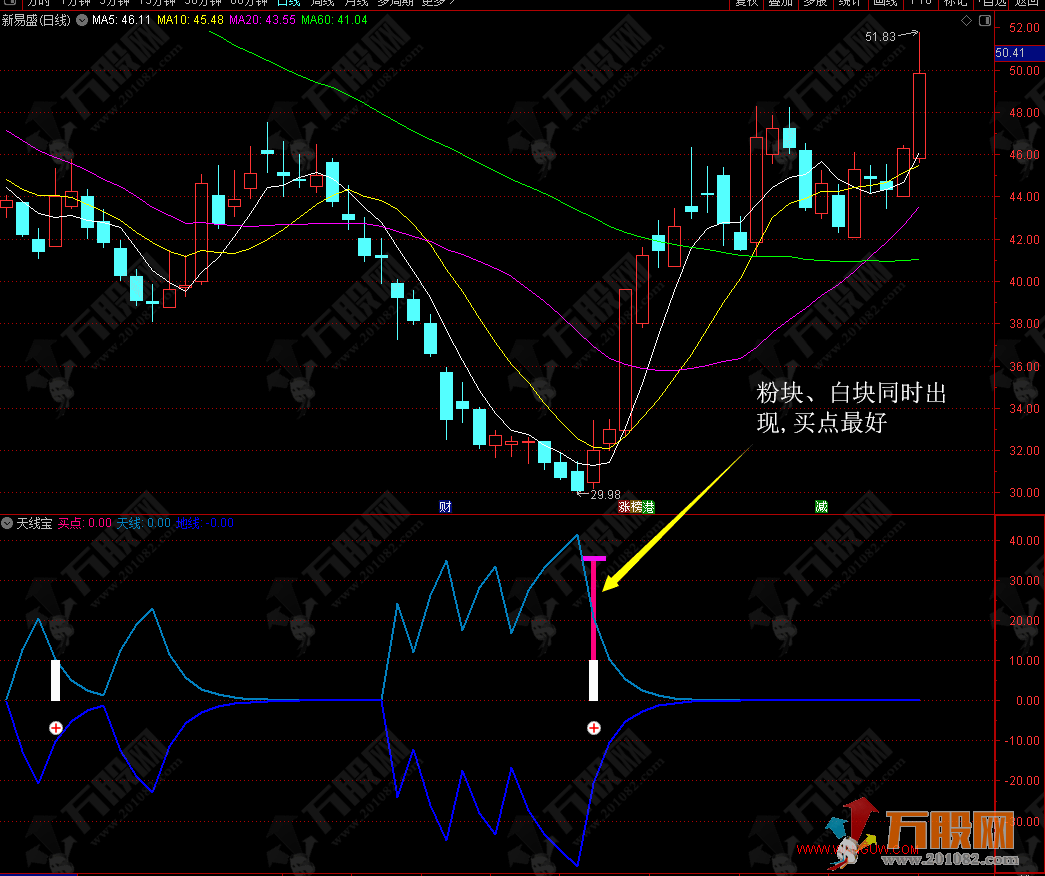The image size is (1045, 876).
Task: Click the 48.00 price axis label
Action: [x=1024, y=112]
